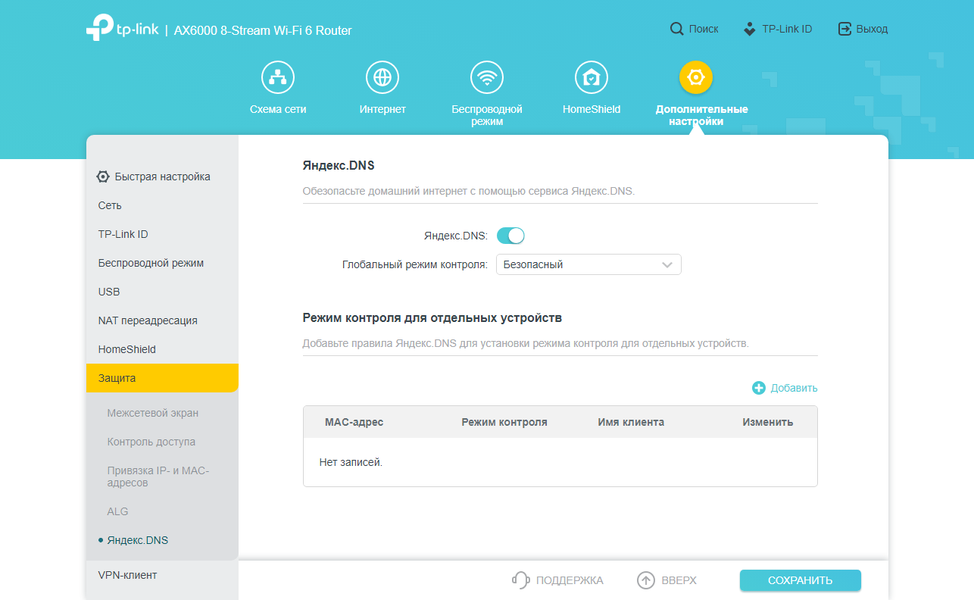Click the ВВЕРХ up-arrow icon
Image resolution: width=974 pixels, height=600 pixels.
646,580
